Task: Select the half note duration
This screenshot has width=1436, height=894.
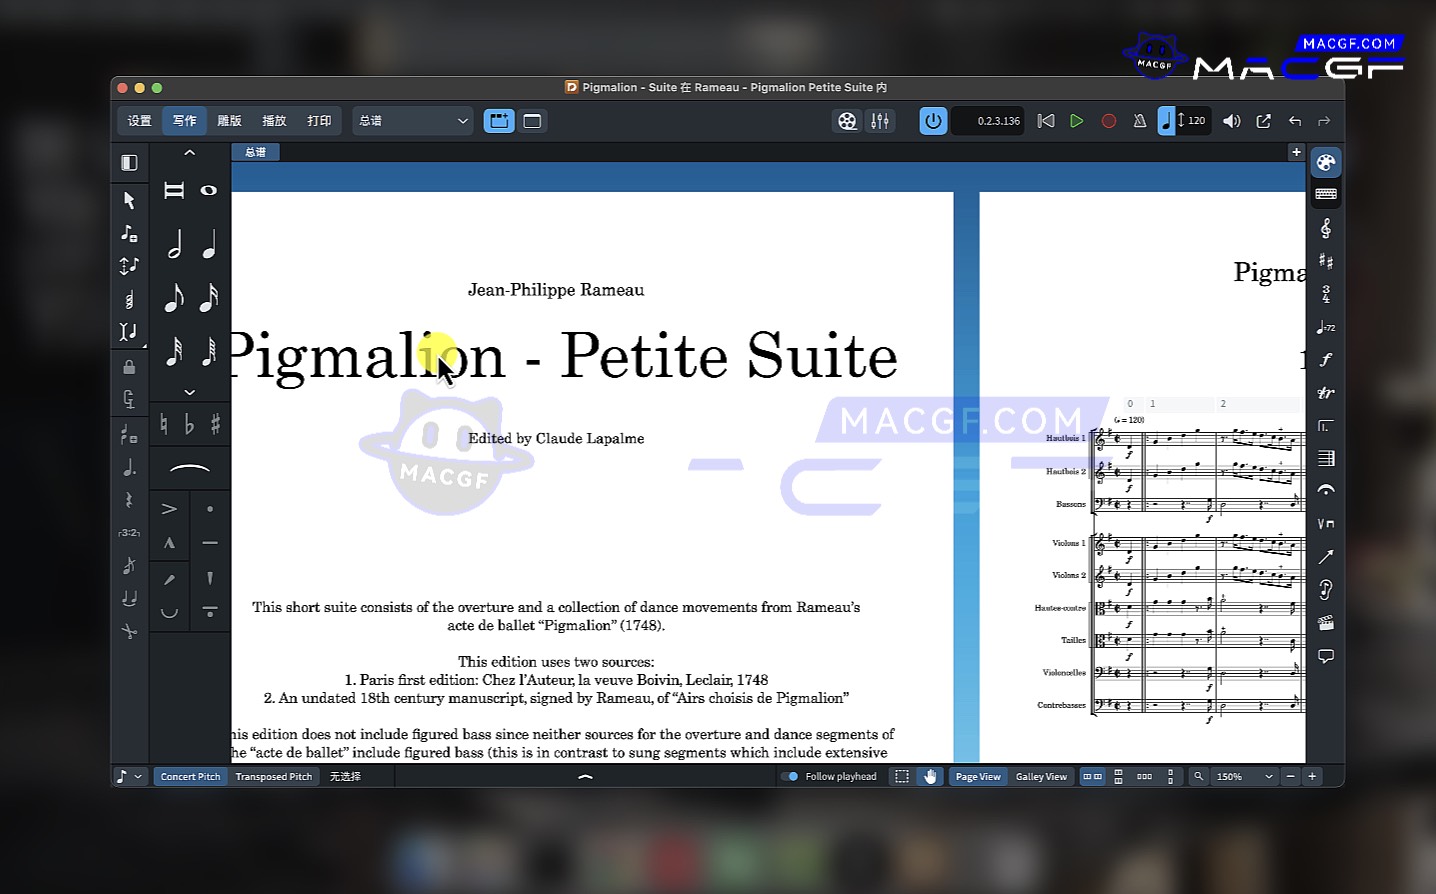Action: point(174,244)
